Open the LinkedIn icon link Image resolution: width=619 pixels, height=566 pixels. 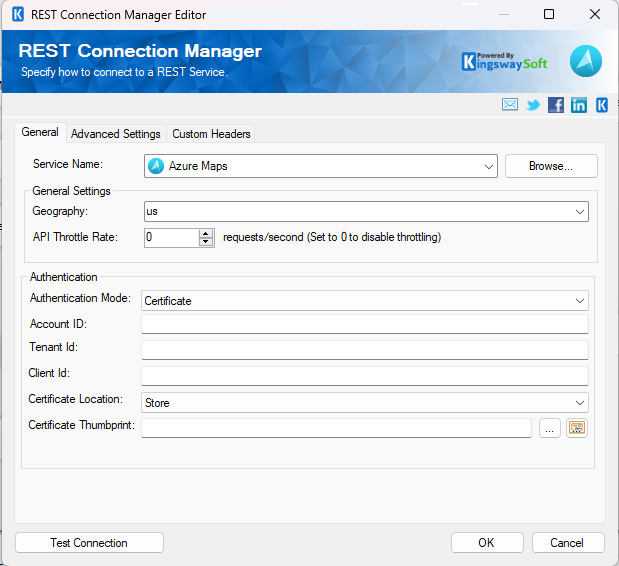(x=579, y=105)
